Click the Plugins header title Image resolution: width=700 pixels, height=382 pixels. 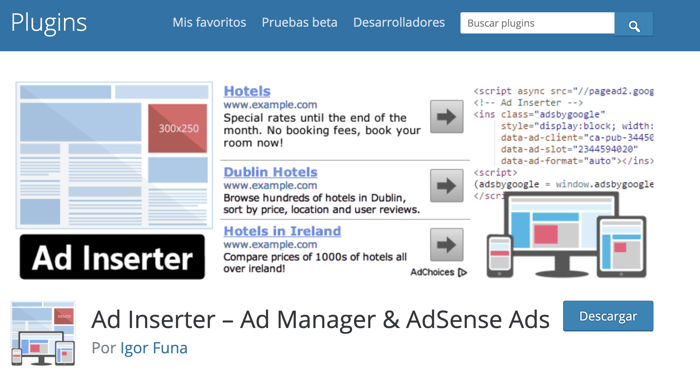click(49, 23)
